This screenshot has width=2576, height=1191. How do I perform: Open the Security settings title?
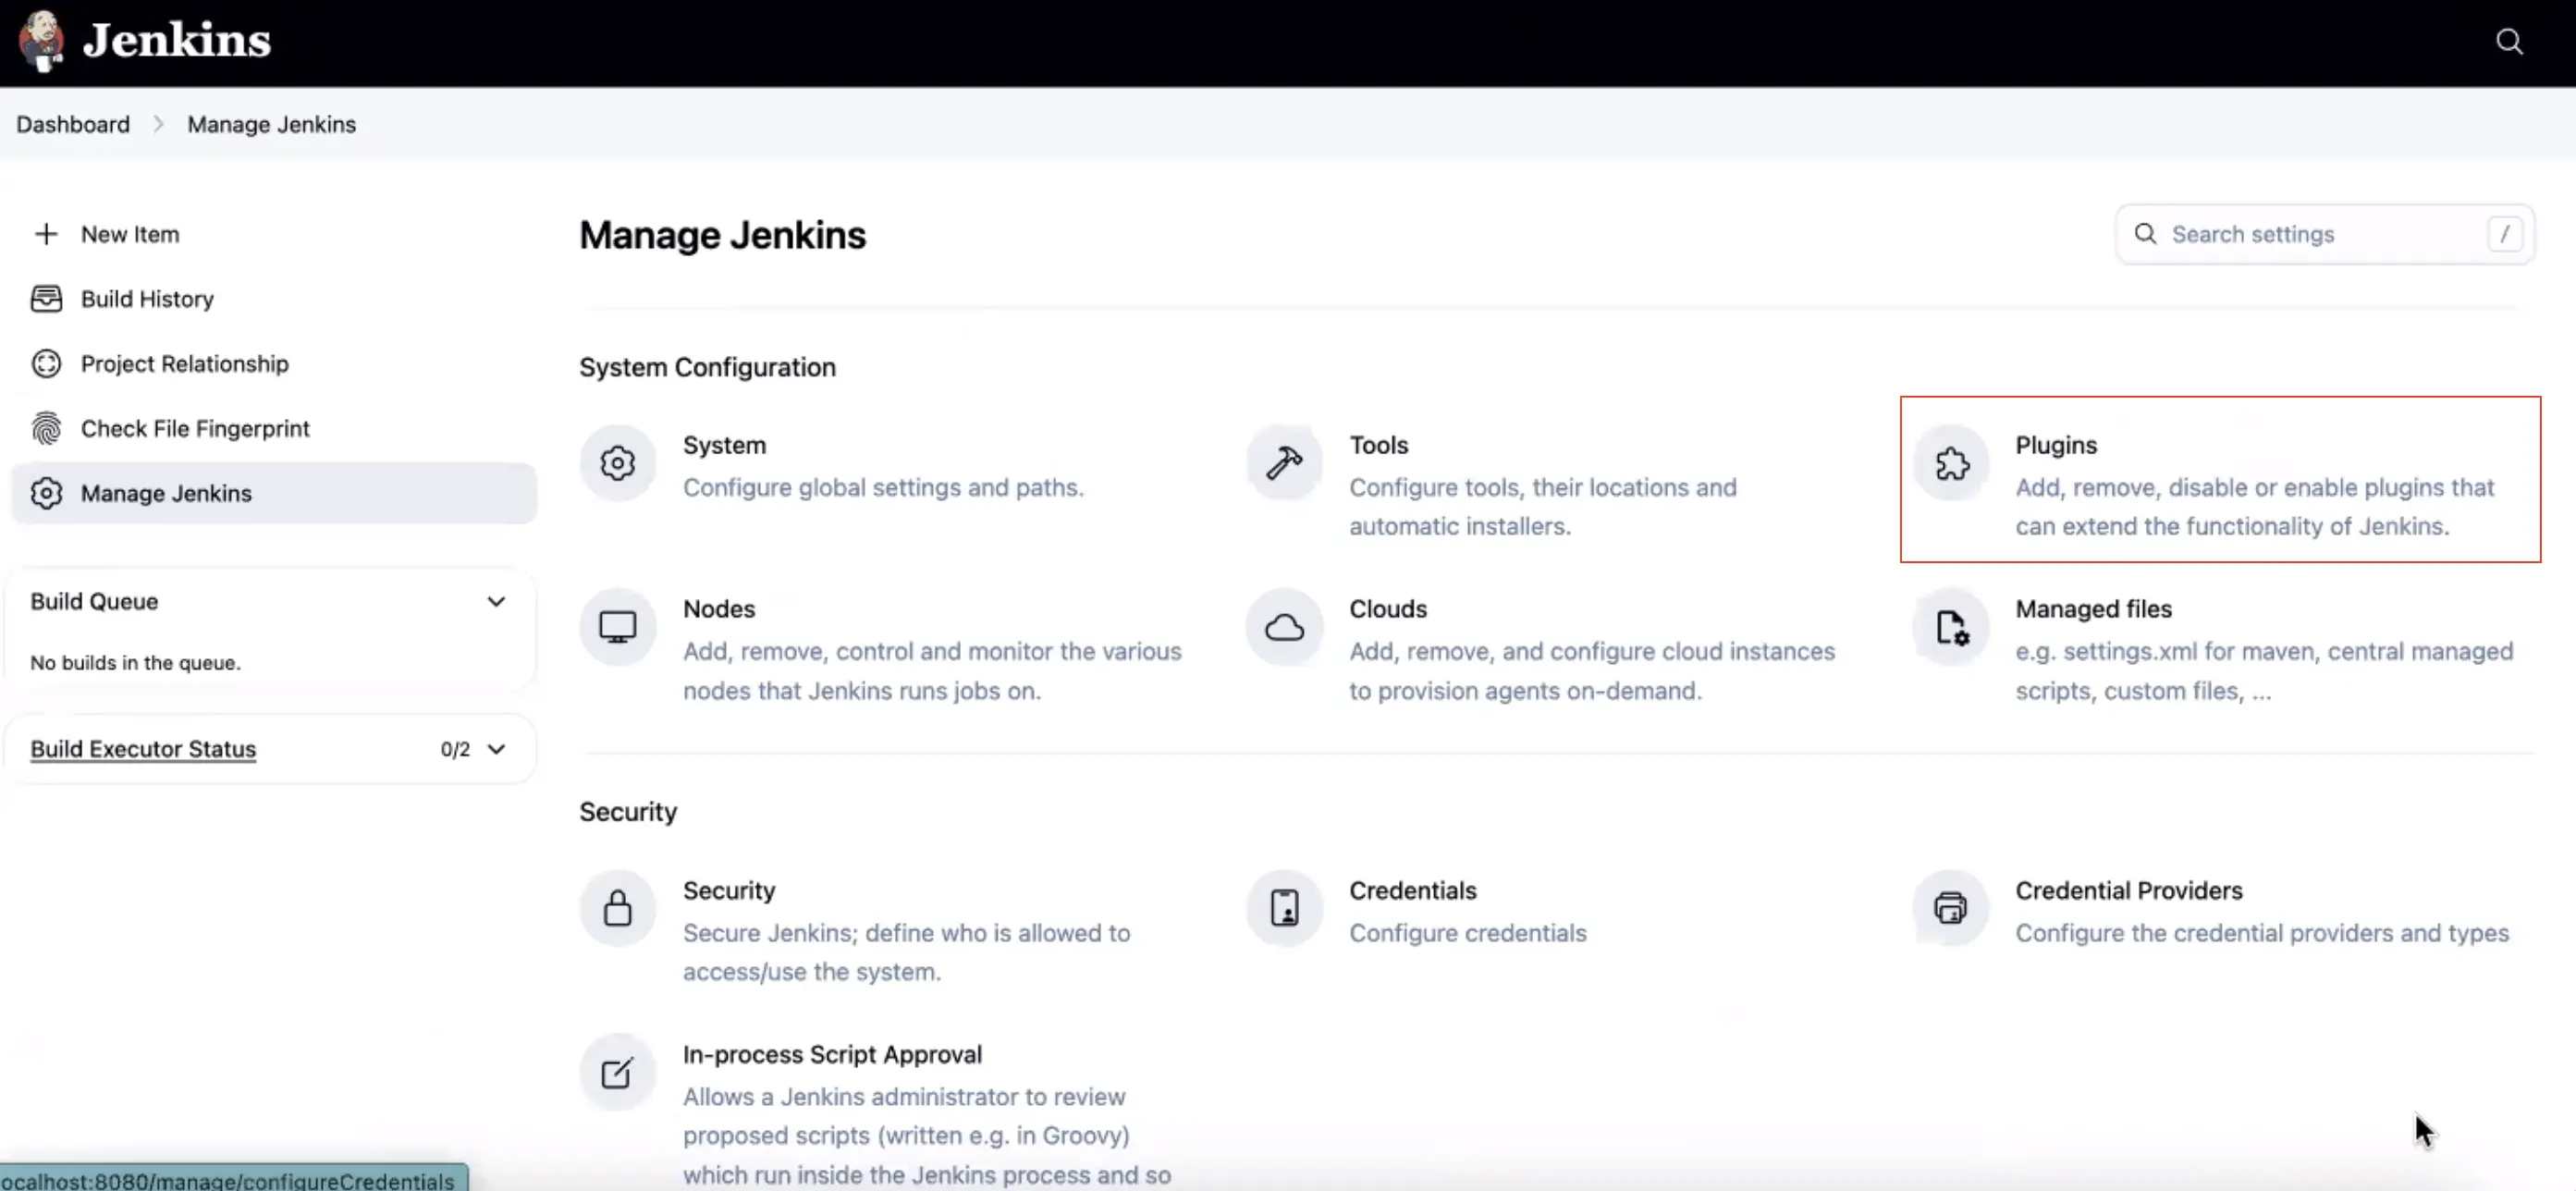pos(729,890)
